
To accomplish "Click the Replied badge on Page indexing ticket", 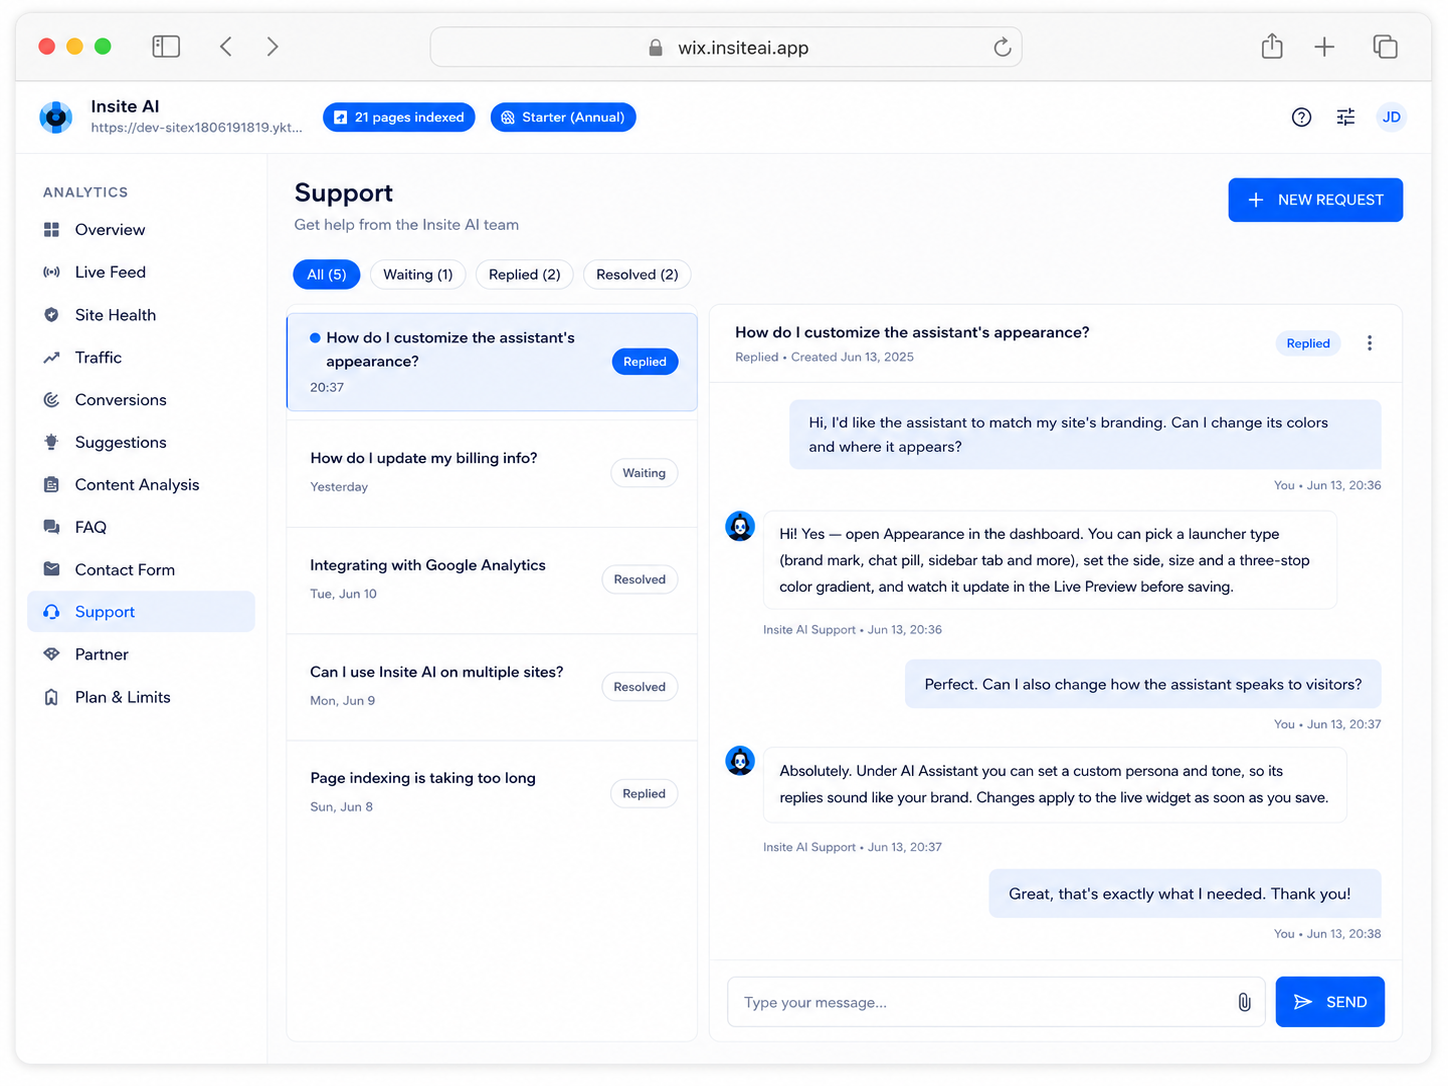I will [x=644, y=794].
